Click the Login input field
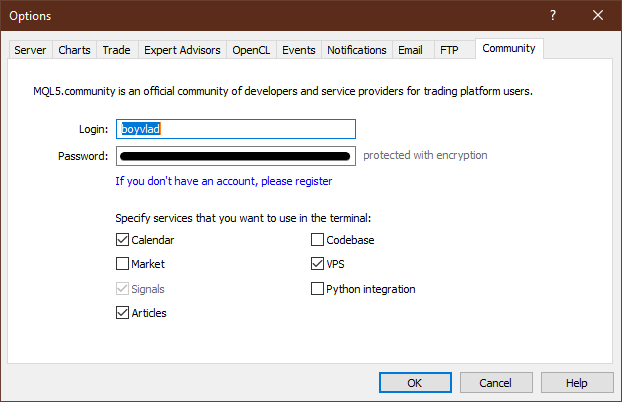The width and height of the screenshot is (622, 402). pos(236,129)
